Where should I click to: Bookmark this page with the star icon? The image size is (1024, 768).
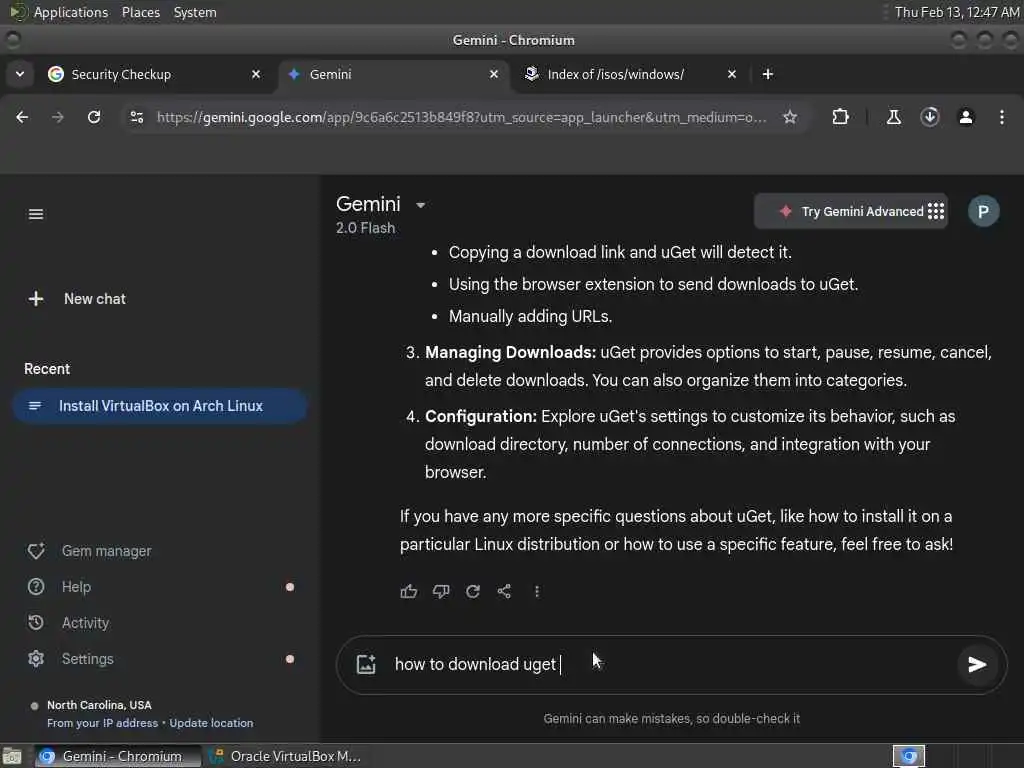point(790,117)
